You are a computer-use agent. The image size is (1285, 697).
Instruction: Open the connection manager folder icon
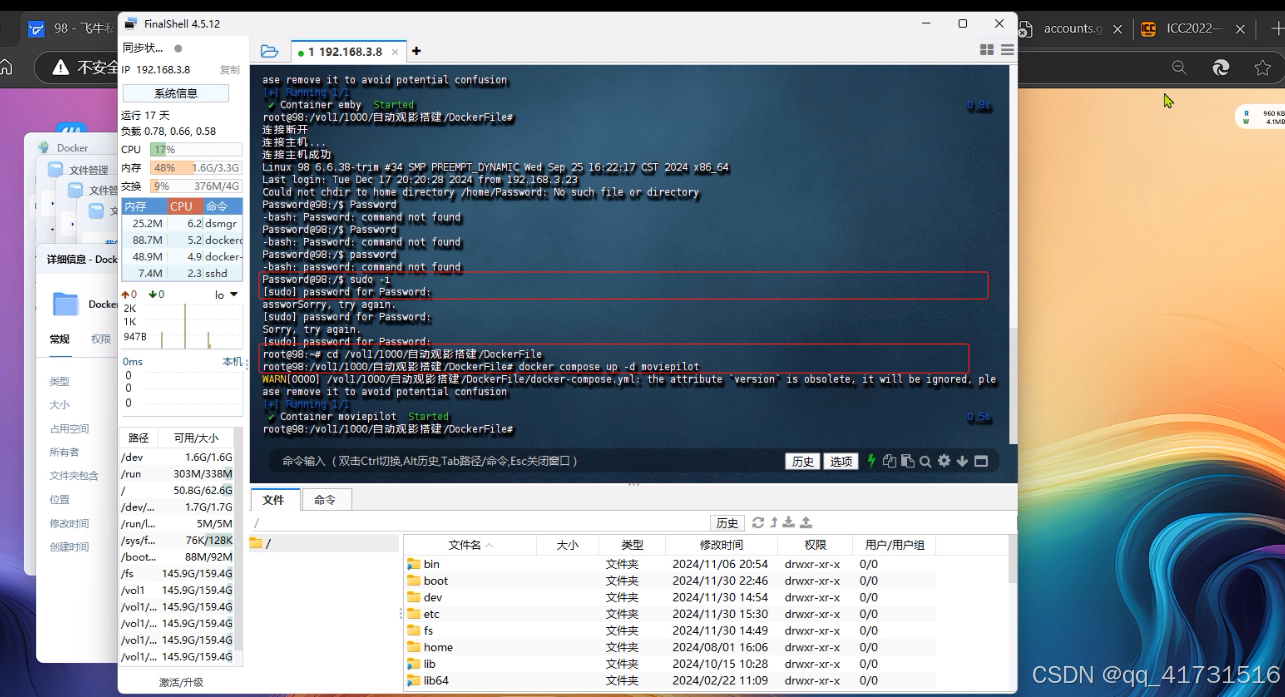(x=269, y=51)
